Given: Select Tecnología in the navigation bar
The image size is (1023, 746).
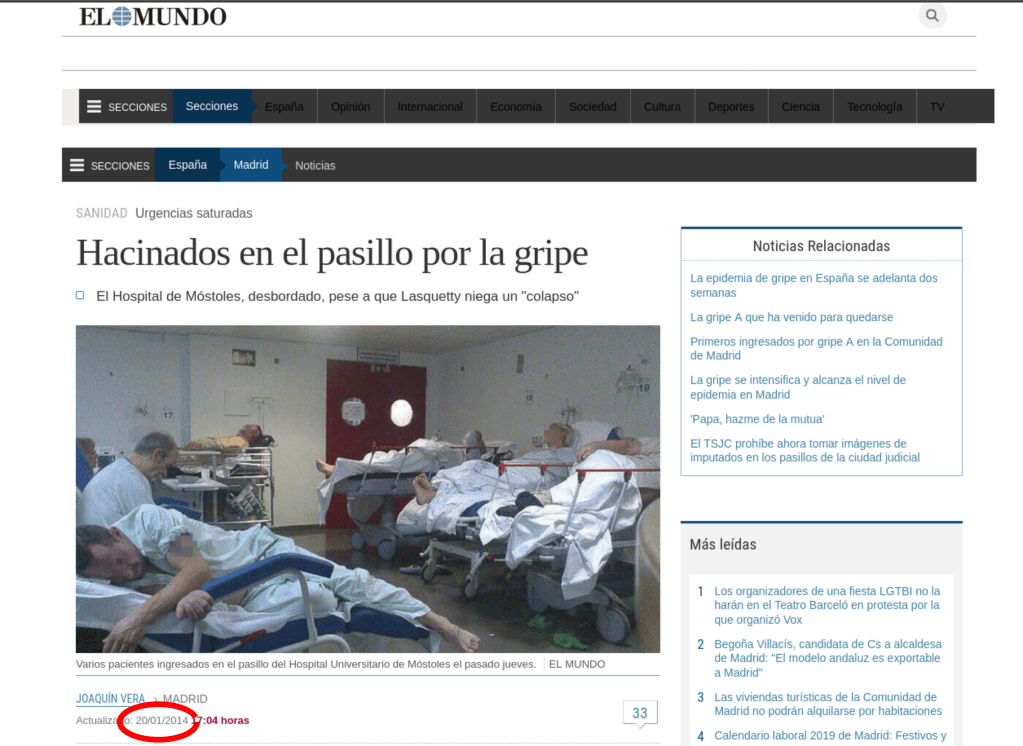Looking at the screenshot, I should (x=874, y=107).
